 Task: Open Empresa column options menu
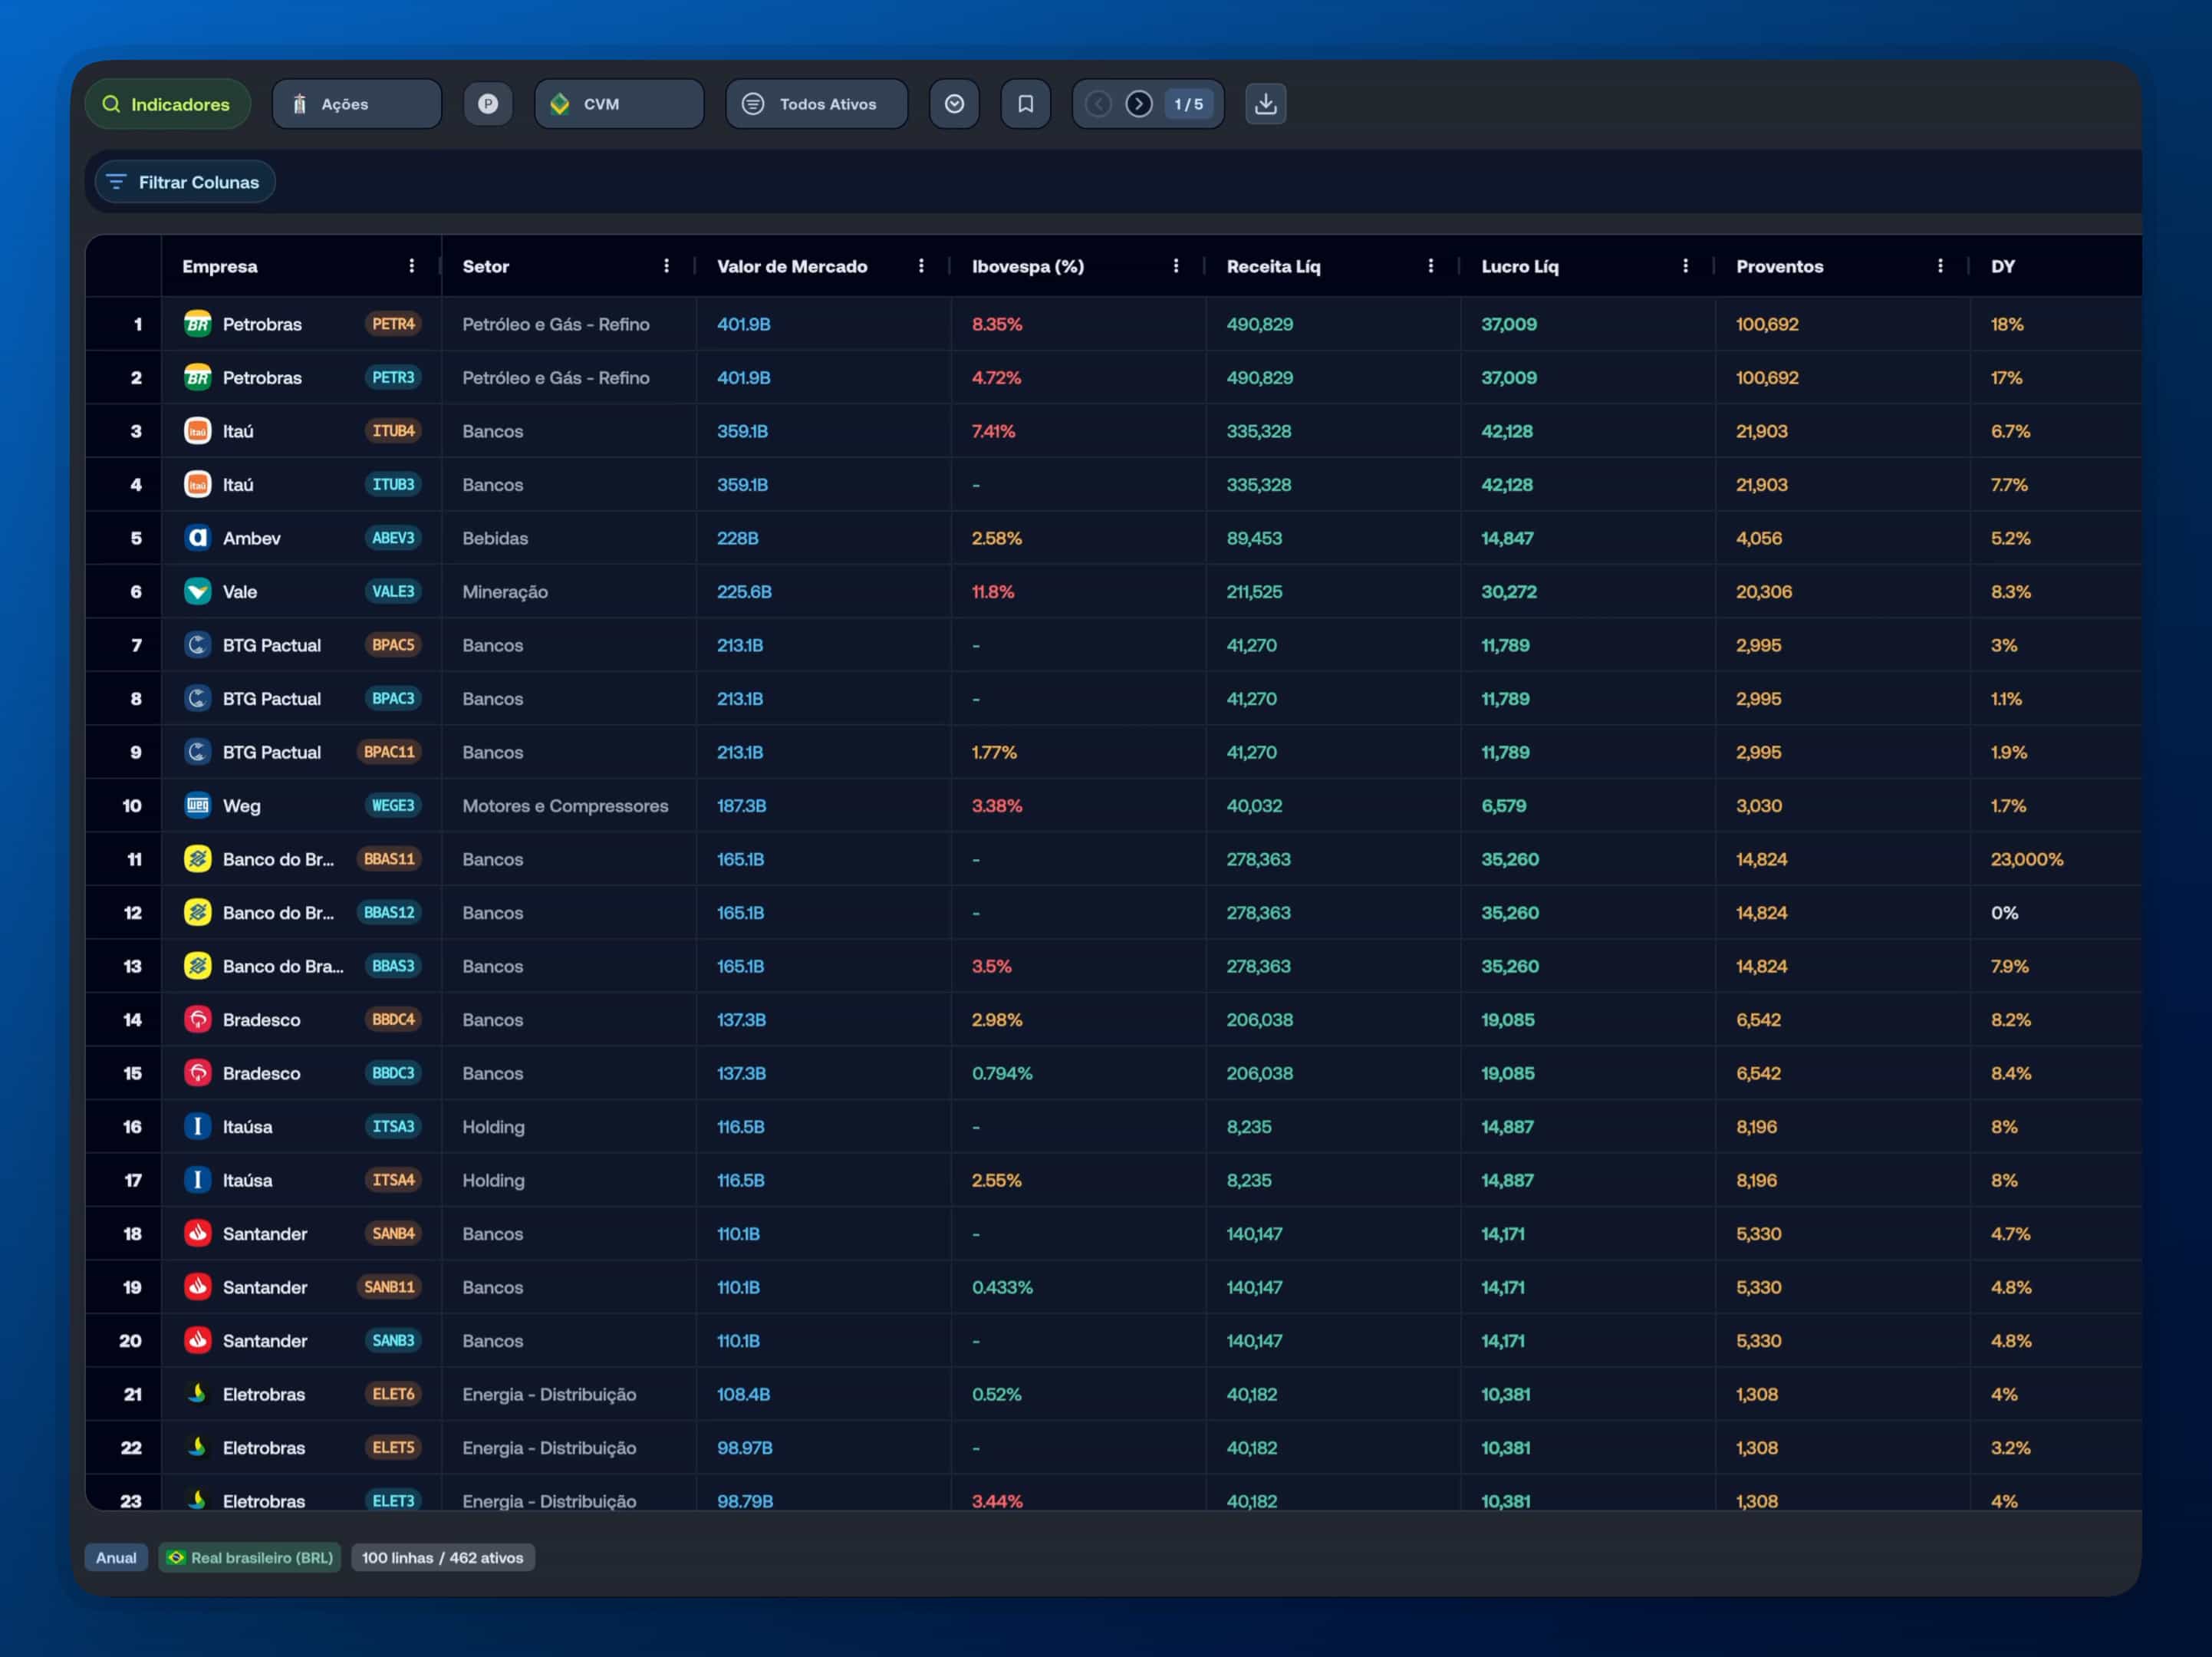411,266
